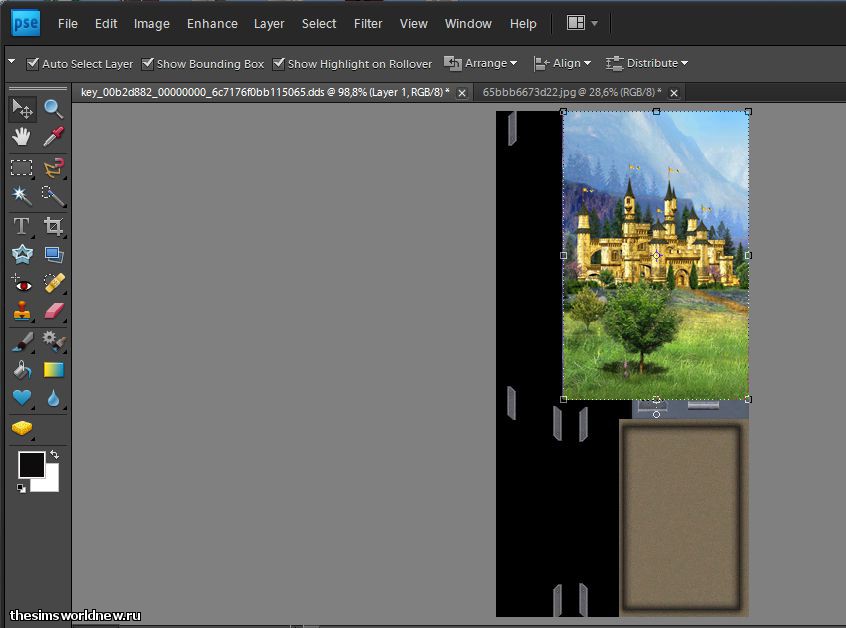
Task: Open the Window menu
Action: 468,24
